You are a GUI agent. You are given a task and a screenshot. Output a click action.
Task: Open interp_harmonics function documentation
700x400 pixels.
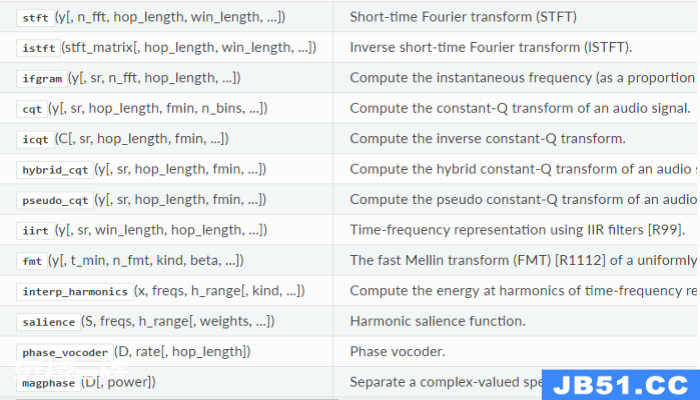75,292
